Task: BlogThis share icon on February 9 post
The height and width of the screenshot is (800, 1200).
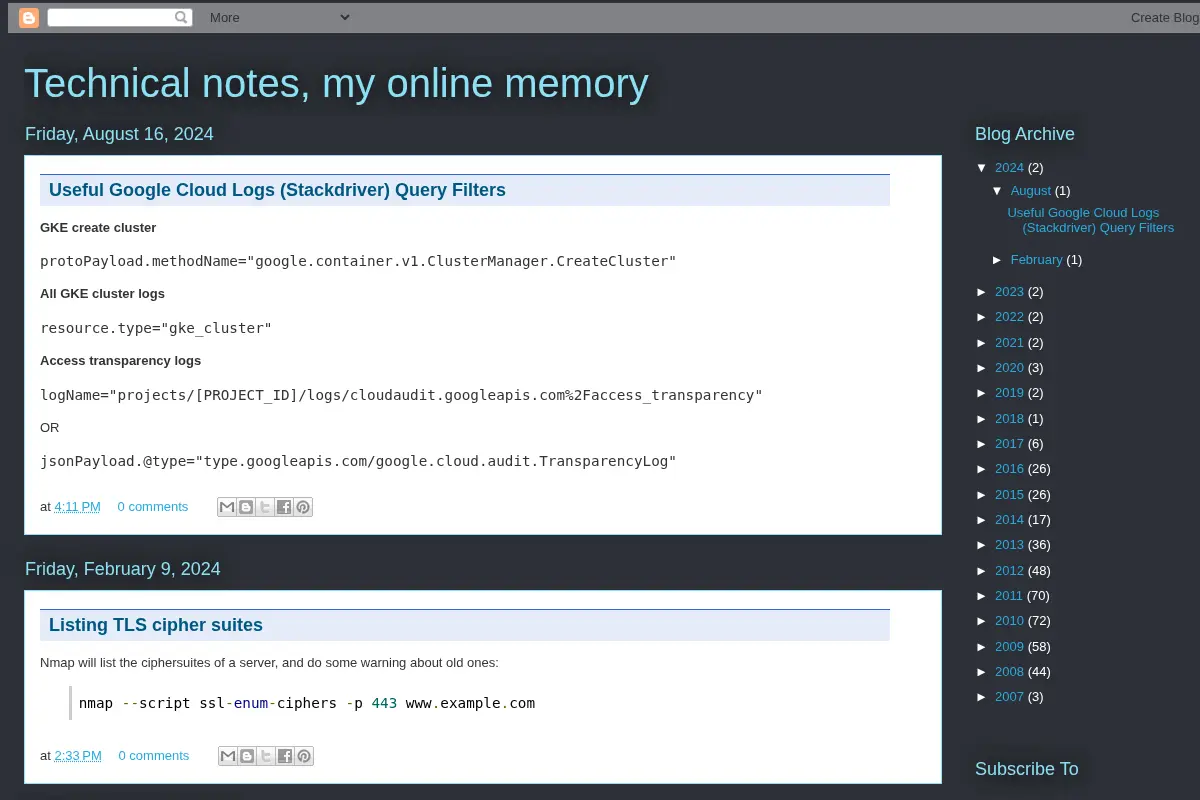Action: coord(247,756)
